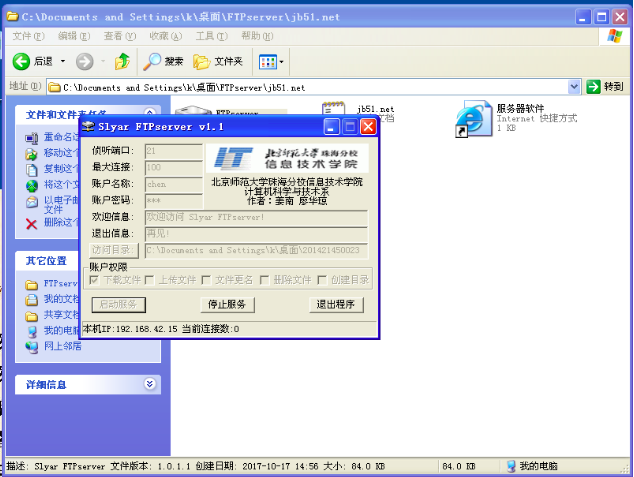The width and height of the screenshot is (634, 477).
Task: Click the red X Delete file icon
Action: click(31, 224)
